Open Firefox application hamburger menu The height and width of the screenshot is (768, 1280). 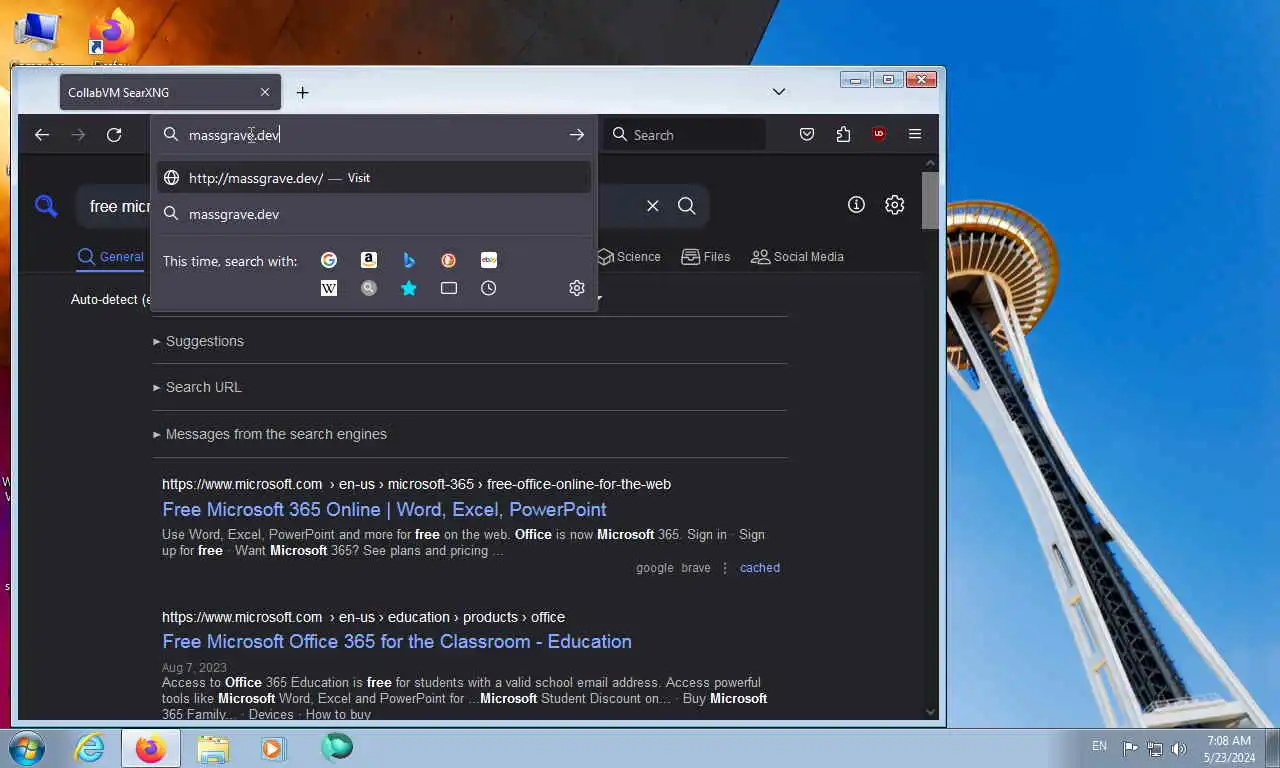[915, 134]
